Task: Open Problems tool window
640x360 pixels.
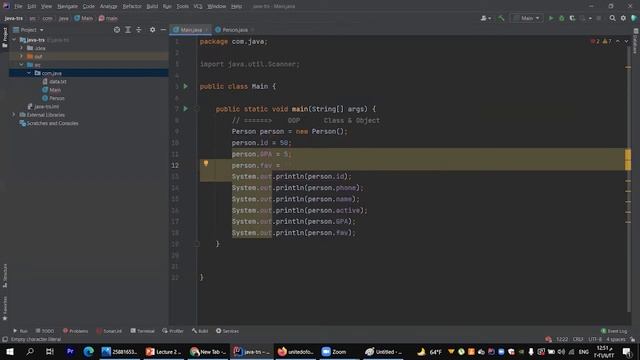Action: (x=76, y=331)
